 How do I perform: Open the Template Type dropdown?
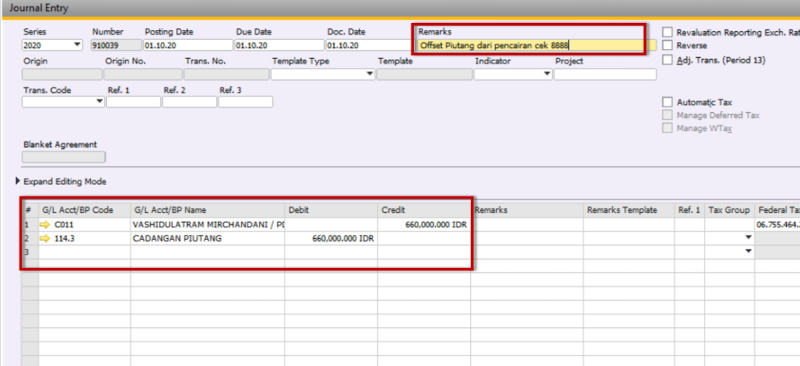pyautogui.click(x=370, y=75)
